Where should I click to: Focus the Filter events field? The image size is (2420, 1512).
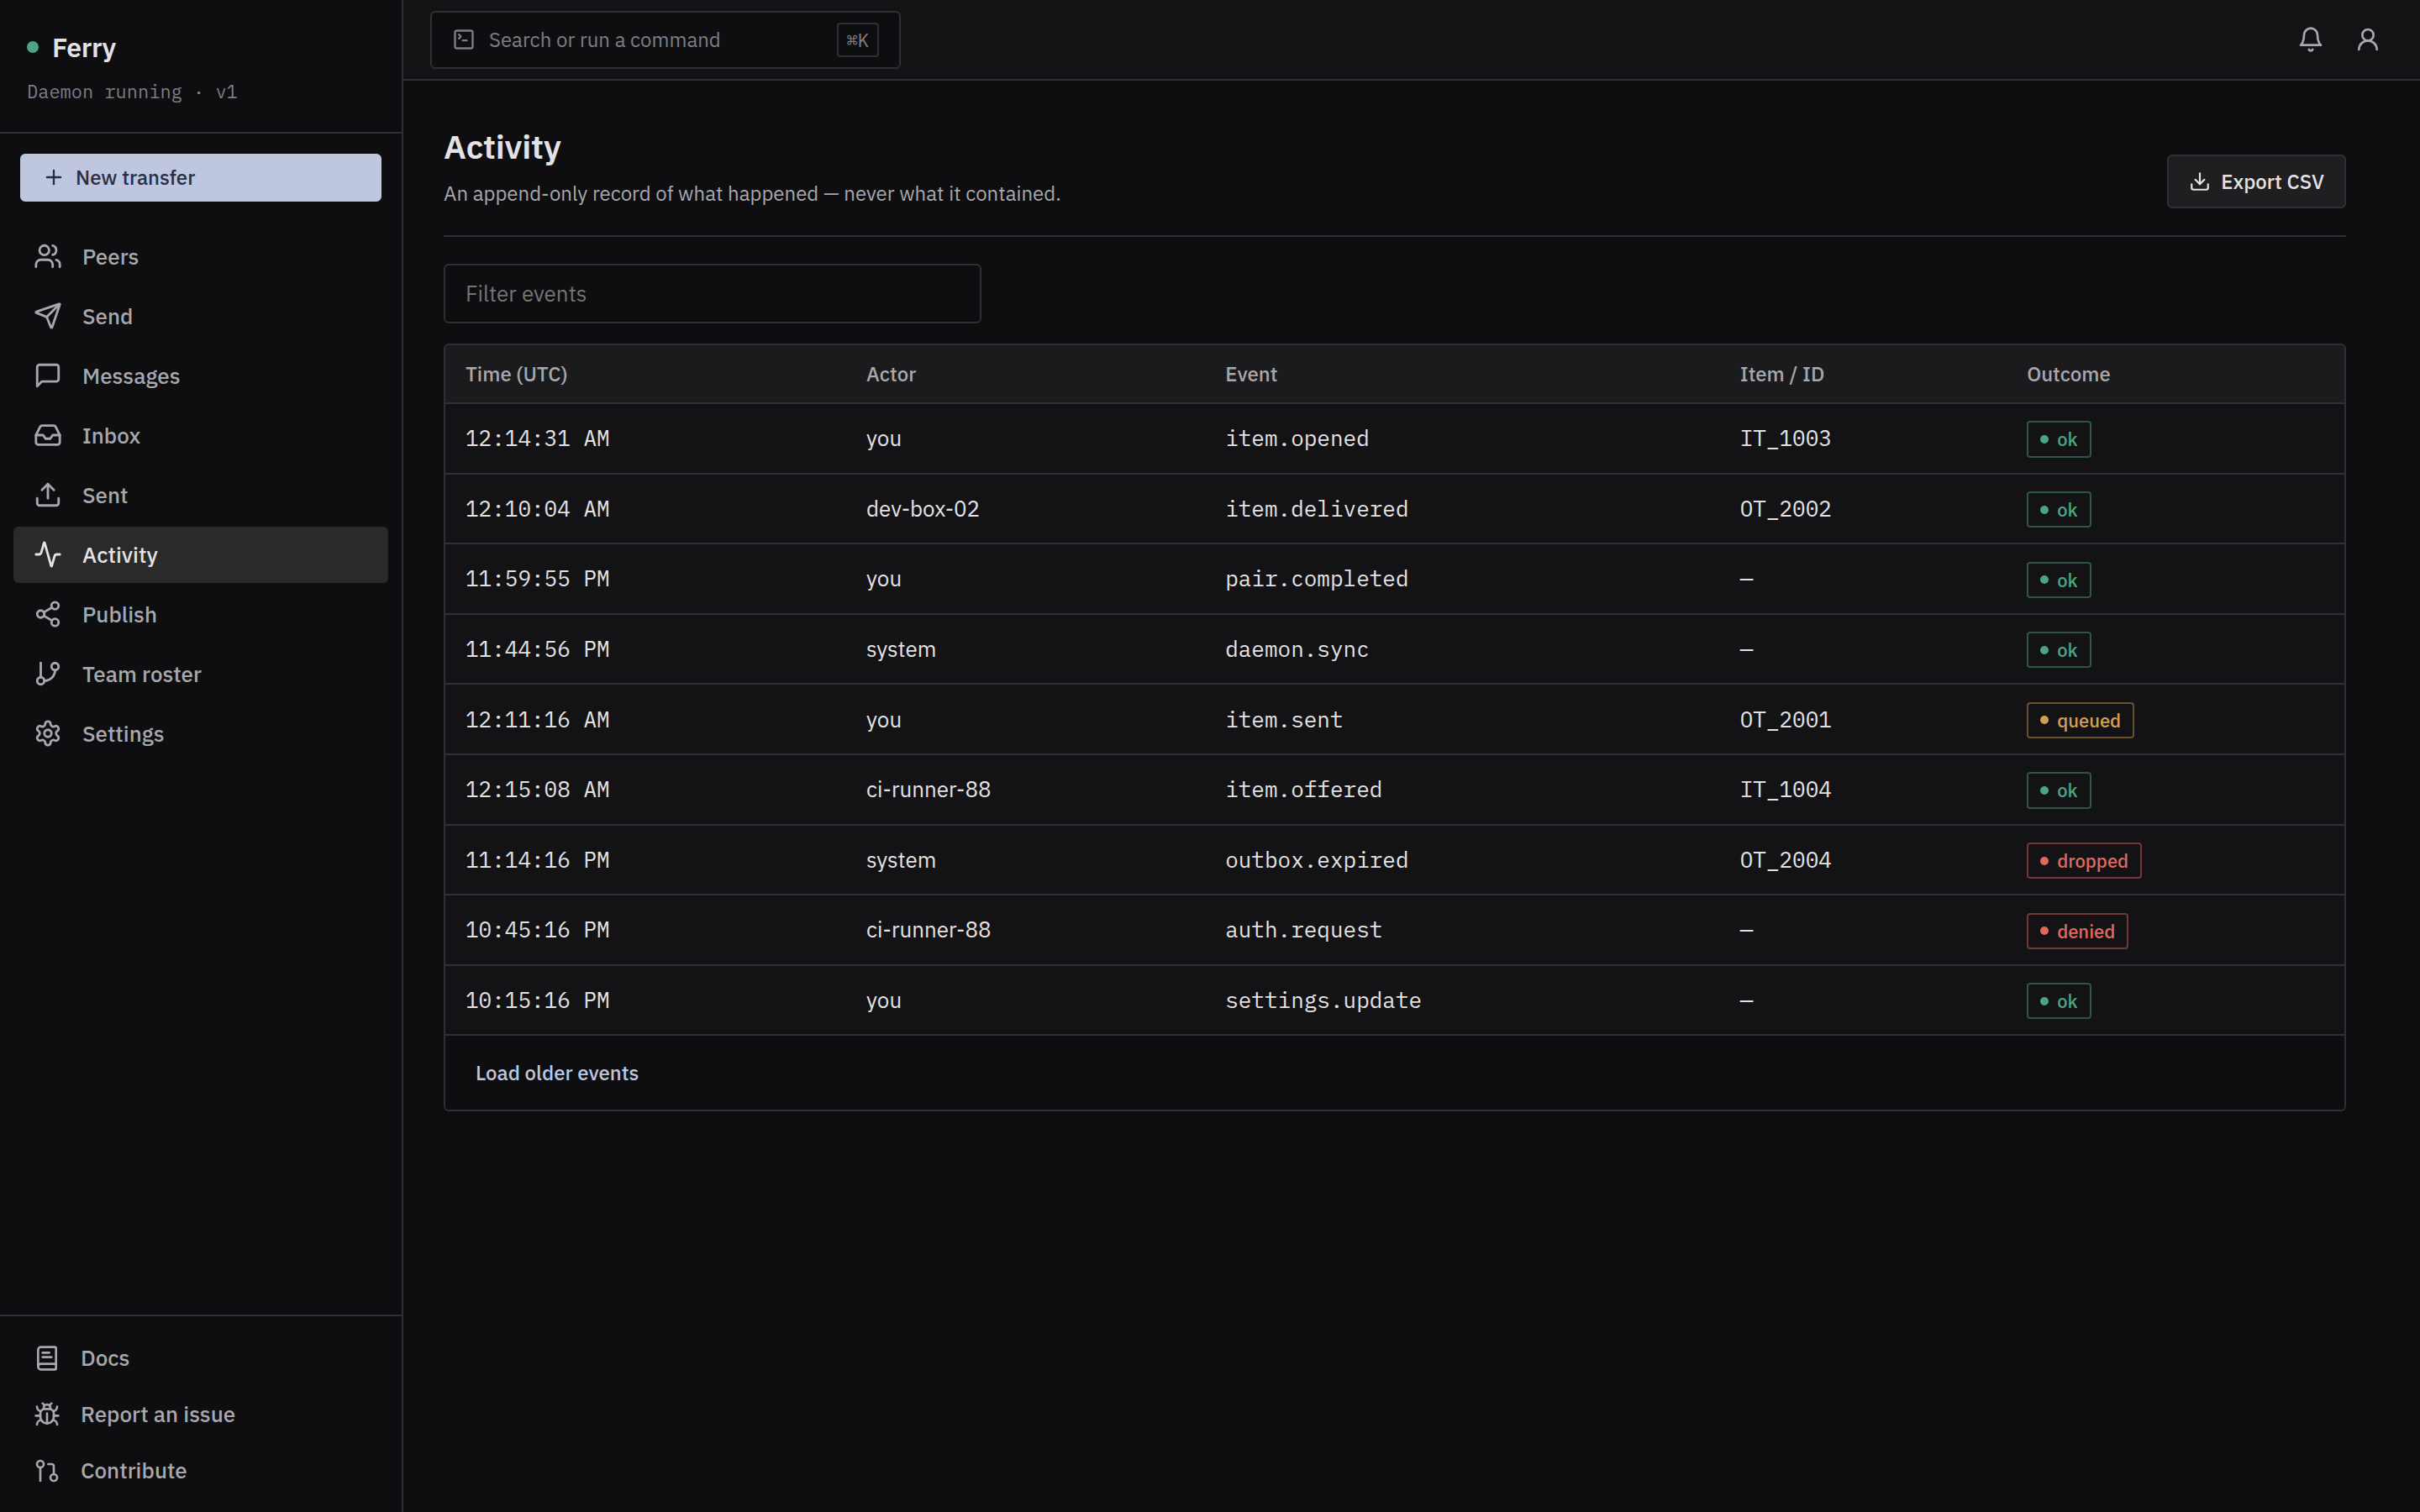(x=712, y=294)
